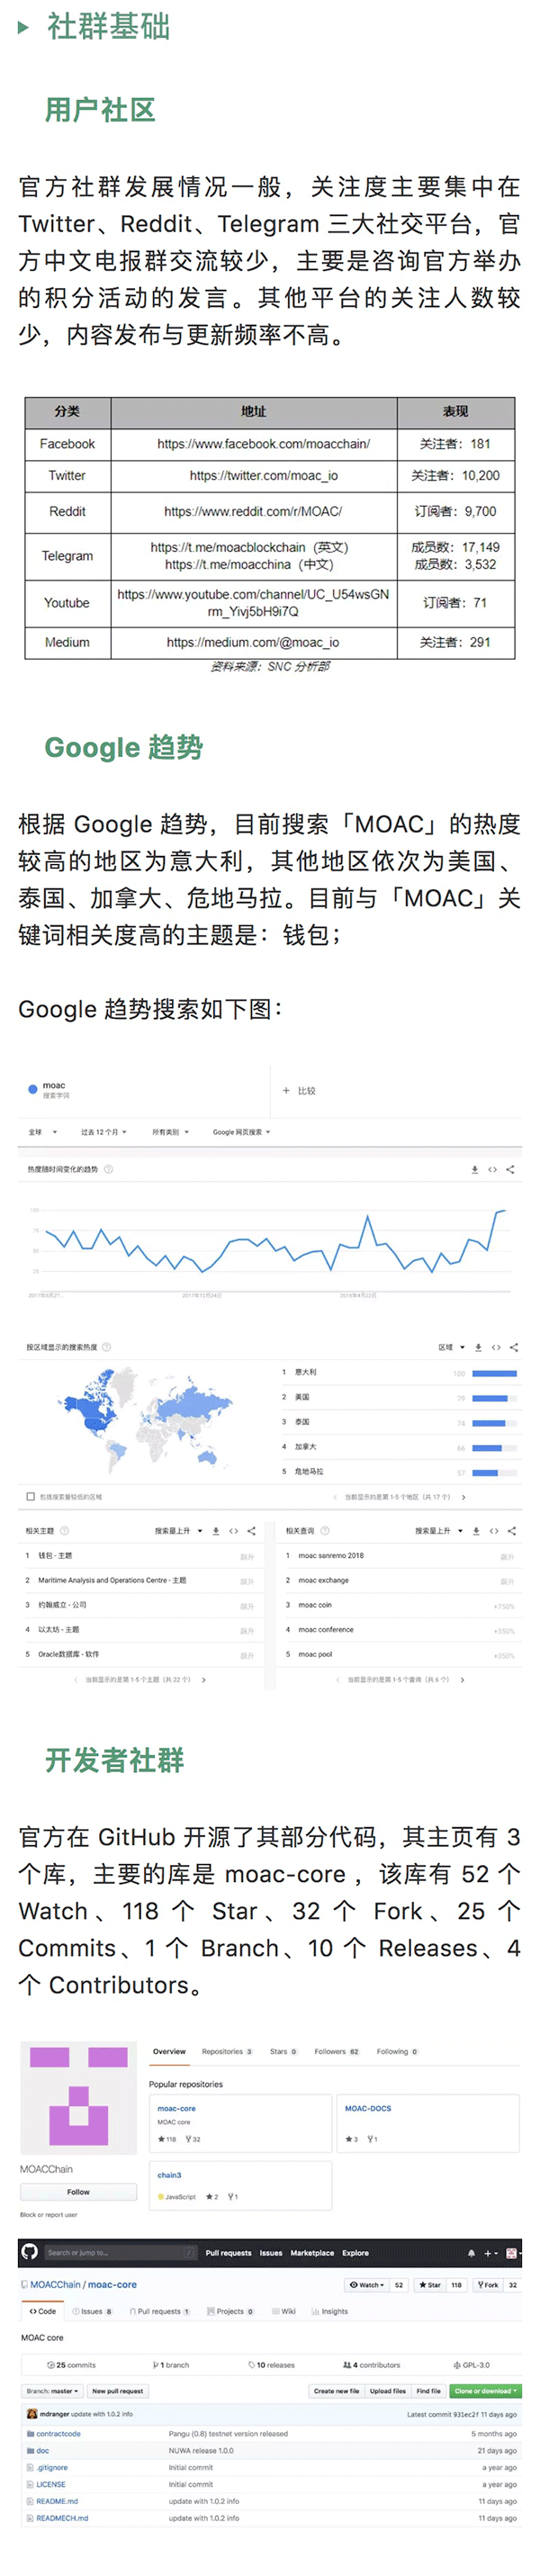Screen dimensions: 540x2576
Task: Open the repository Wiki tab
Action: (284, 2311)
